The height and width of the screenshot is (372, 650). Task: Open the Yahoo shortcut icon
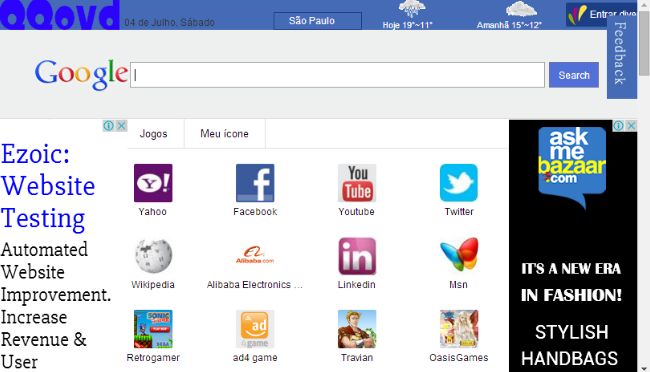tap(153, 183)
